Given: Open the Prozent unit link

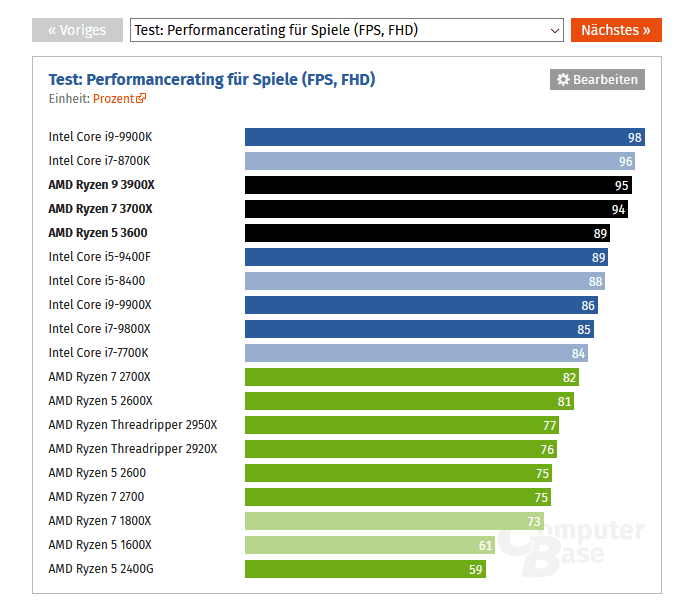Looking at the screenshot, I should 113,99.
